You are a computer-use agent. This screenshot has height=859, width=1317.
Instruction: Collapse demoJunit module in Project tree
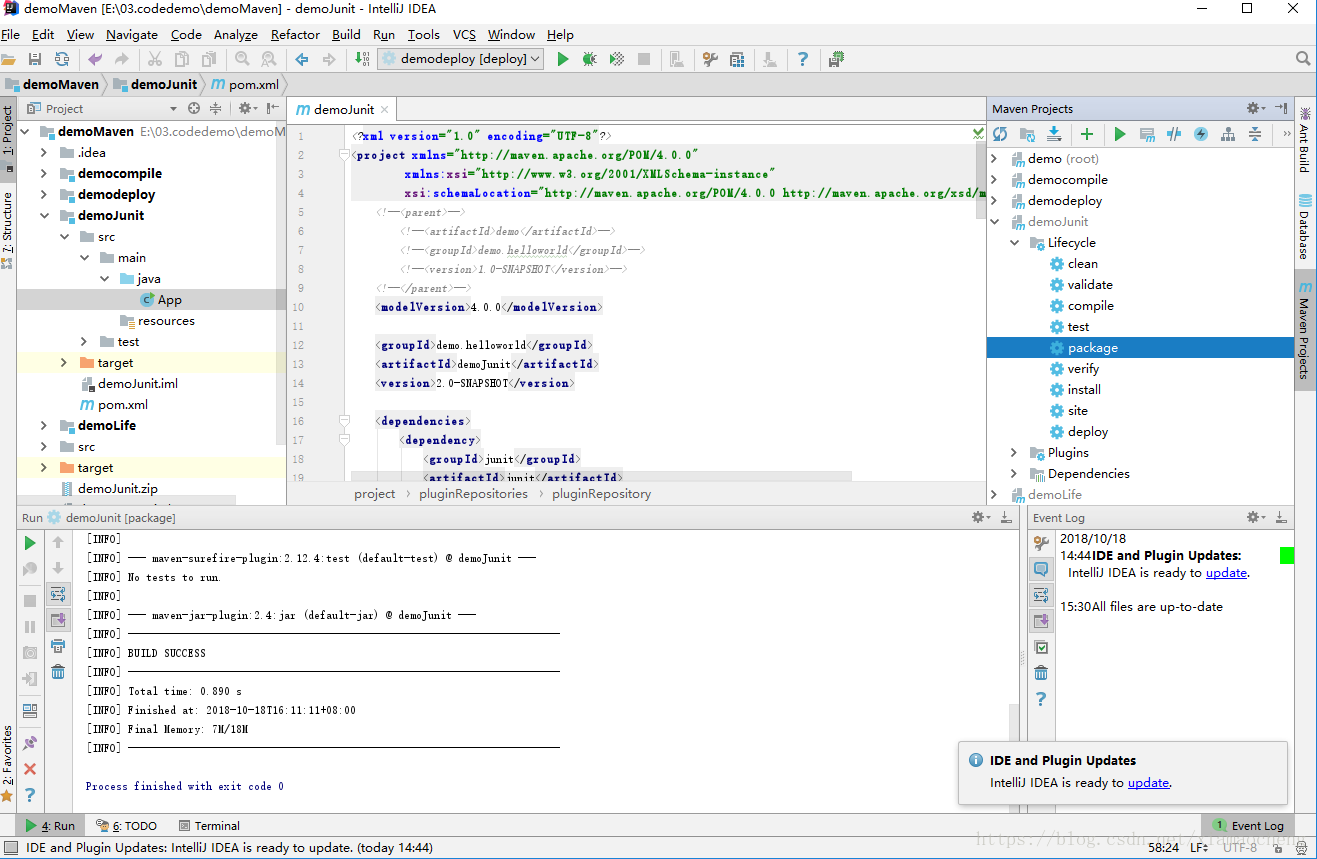(44, 216)
